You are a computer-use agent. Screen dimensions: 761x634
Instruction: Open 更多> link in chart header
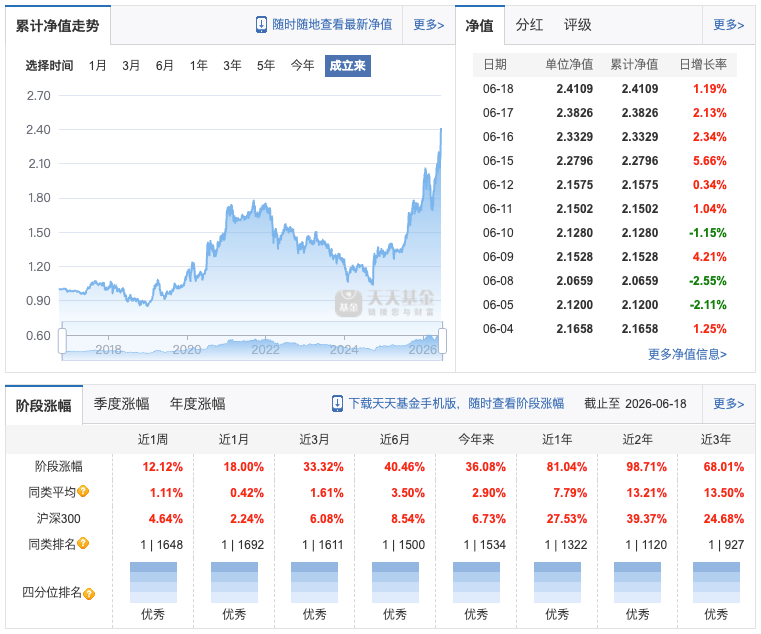coord(429,25)
